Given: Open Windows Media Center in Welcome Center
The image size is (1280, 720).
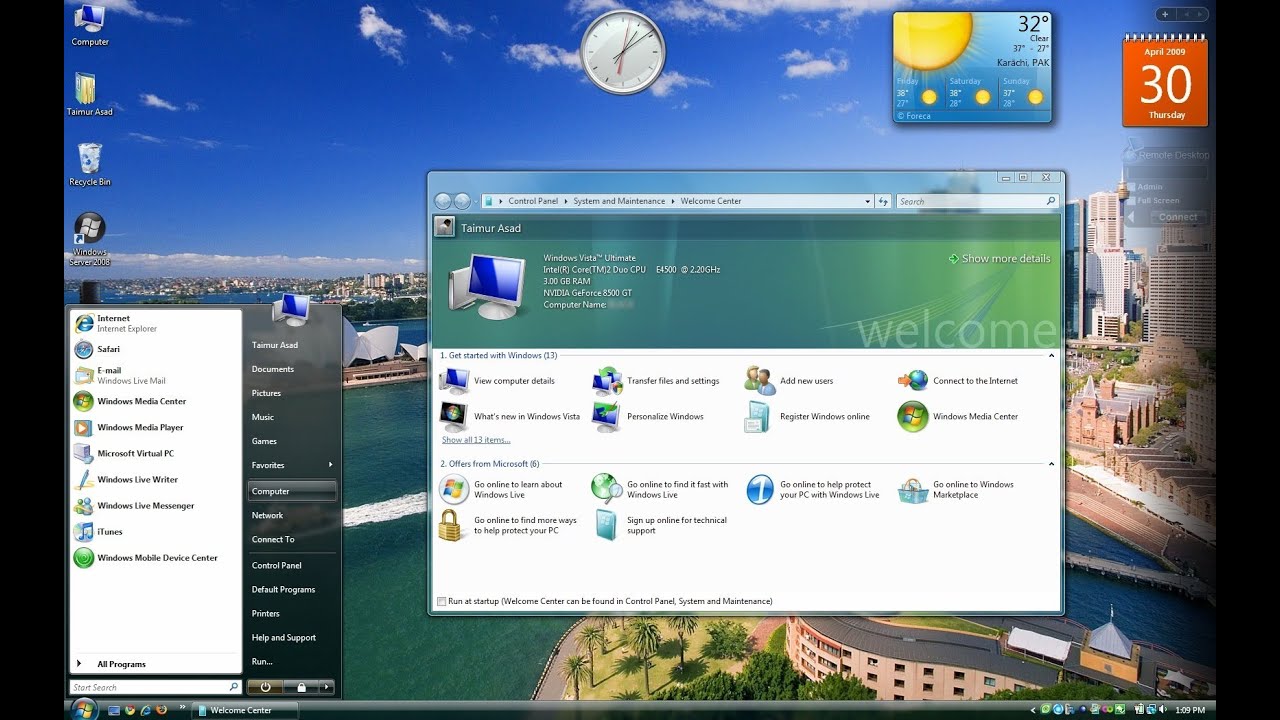Looking at the screenshot, I should coord(958,416).
